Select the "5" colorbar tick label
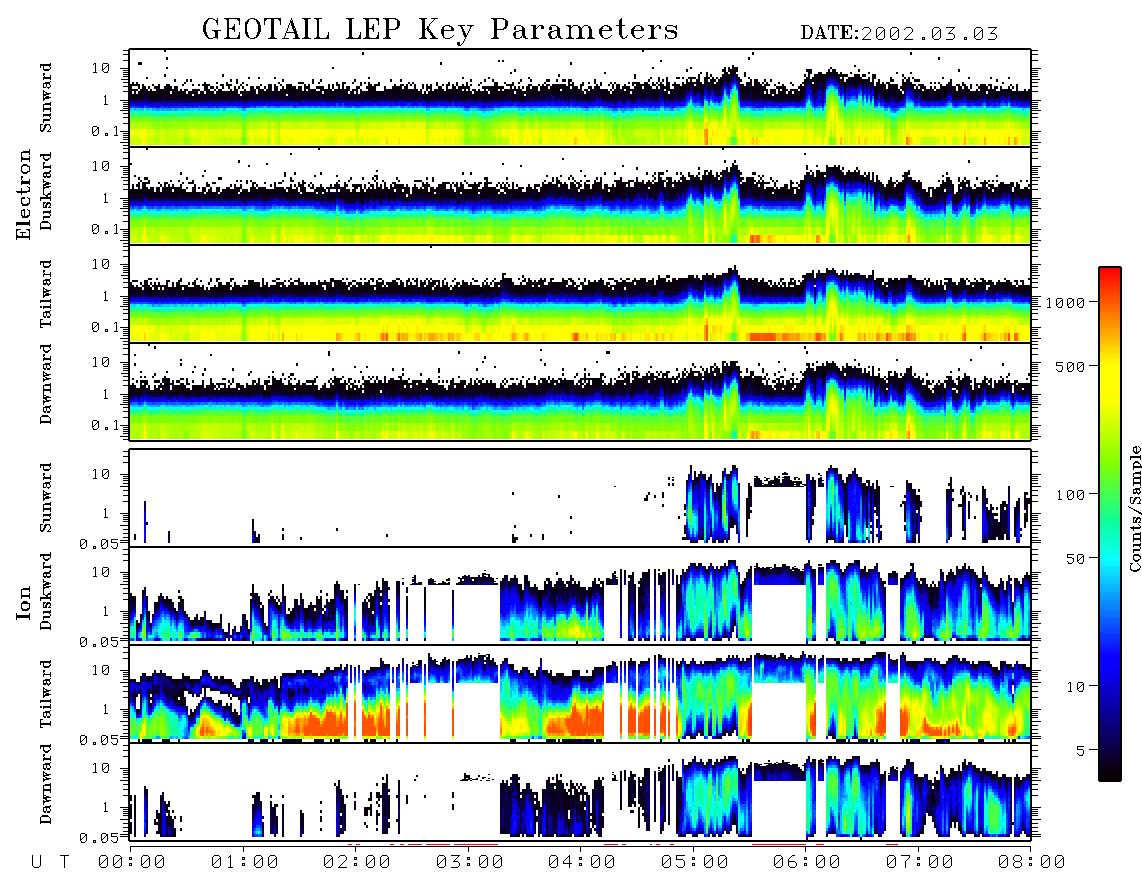 point(1081,750)
